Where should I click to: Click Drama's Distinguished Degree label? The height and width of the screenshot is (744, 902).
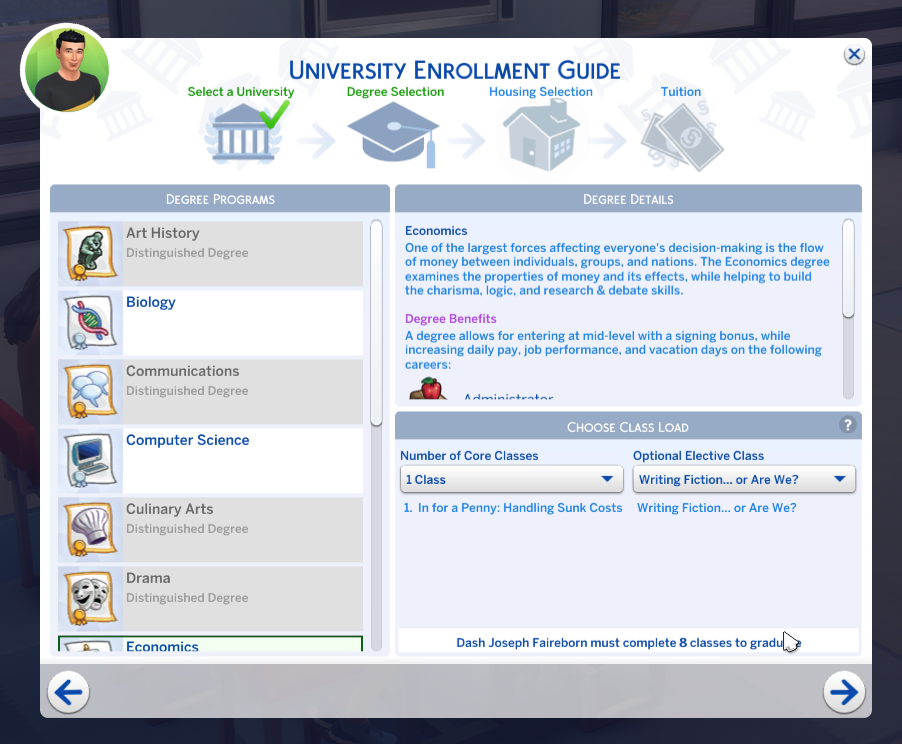click(x=187, y=598)
